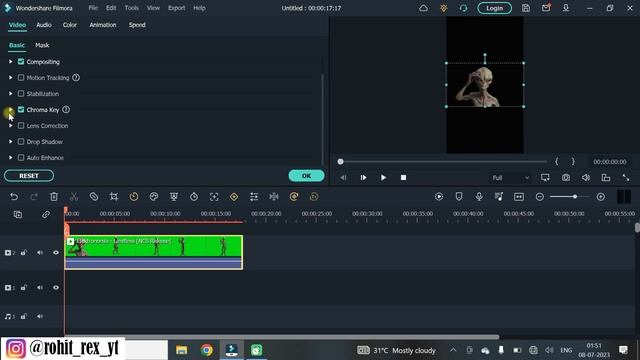
Task: Click the timeline zoom slider handle
Action: pyautogui.click(x=575, y=197)
